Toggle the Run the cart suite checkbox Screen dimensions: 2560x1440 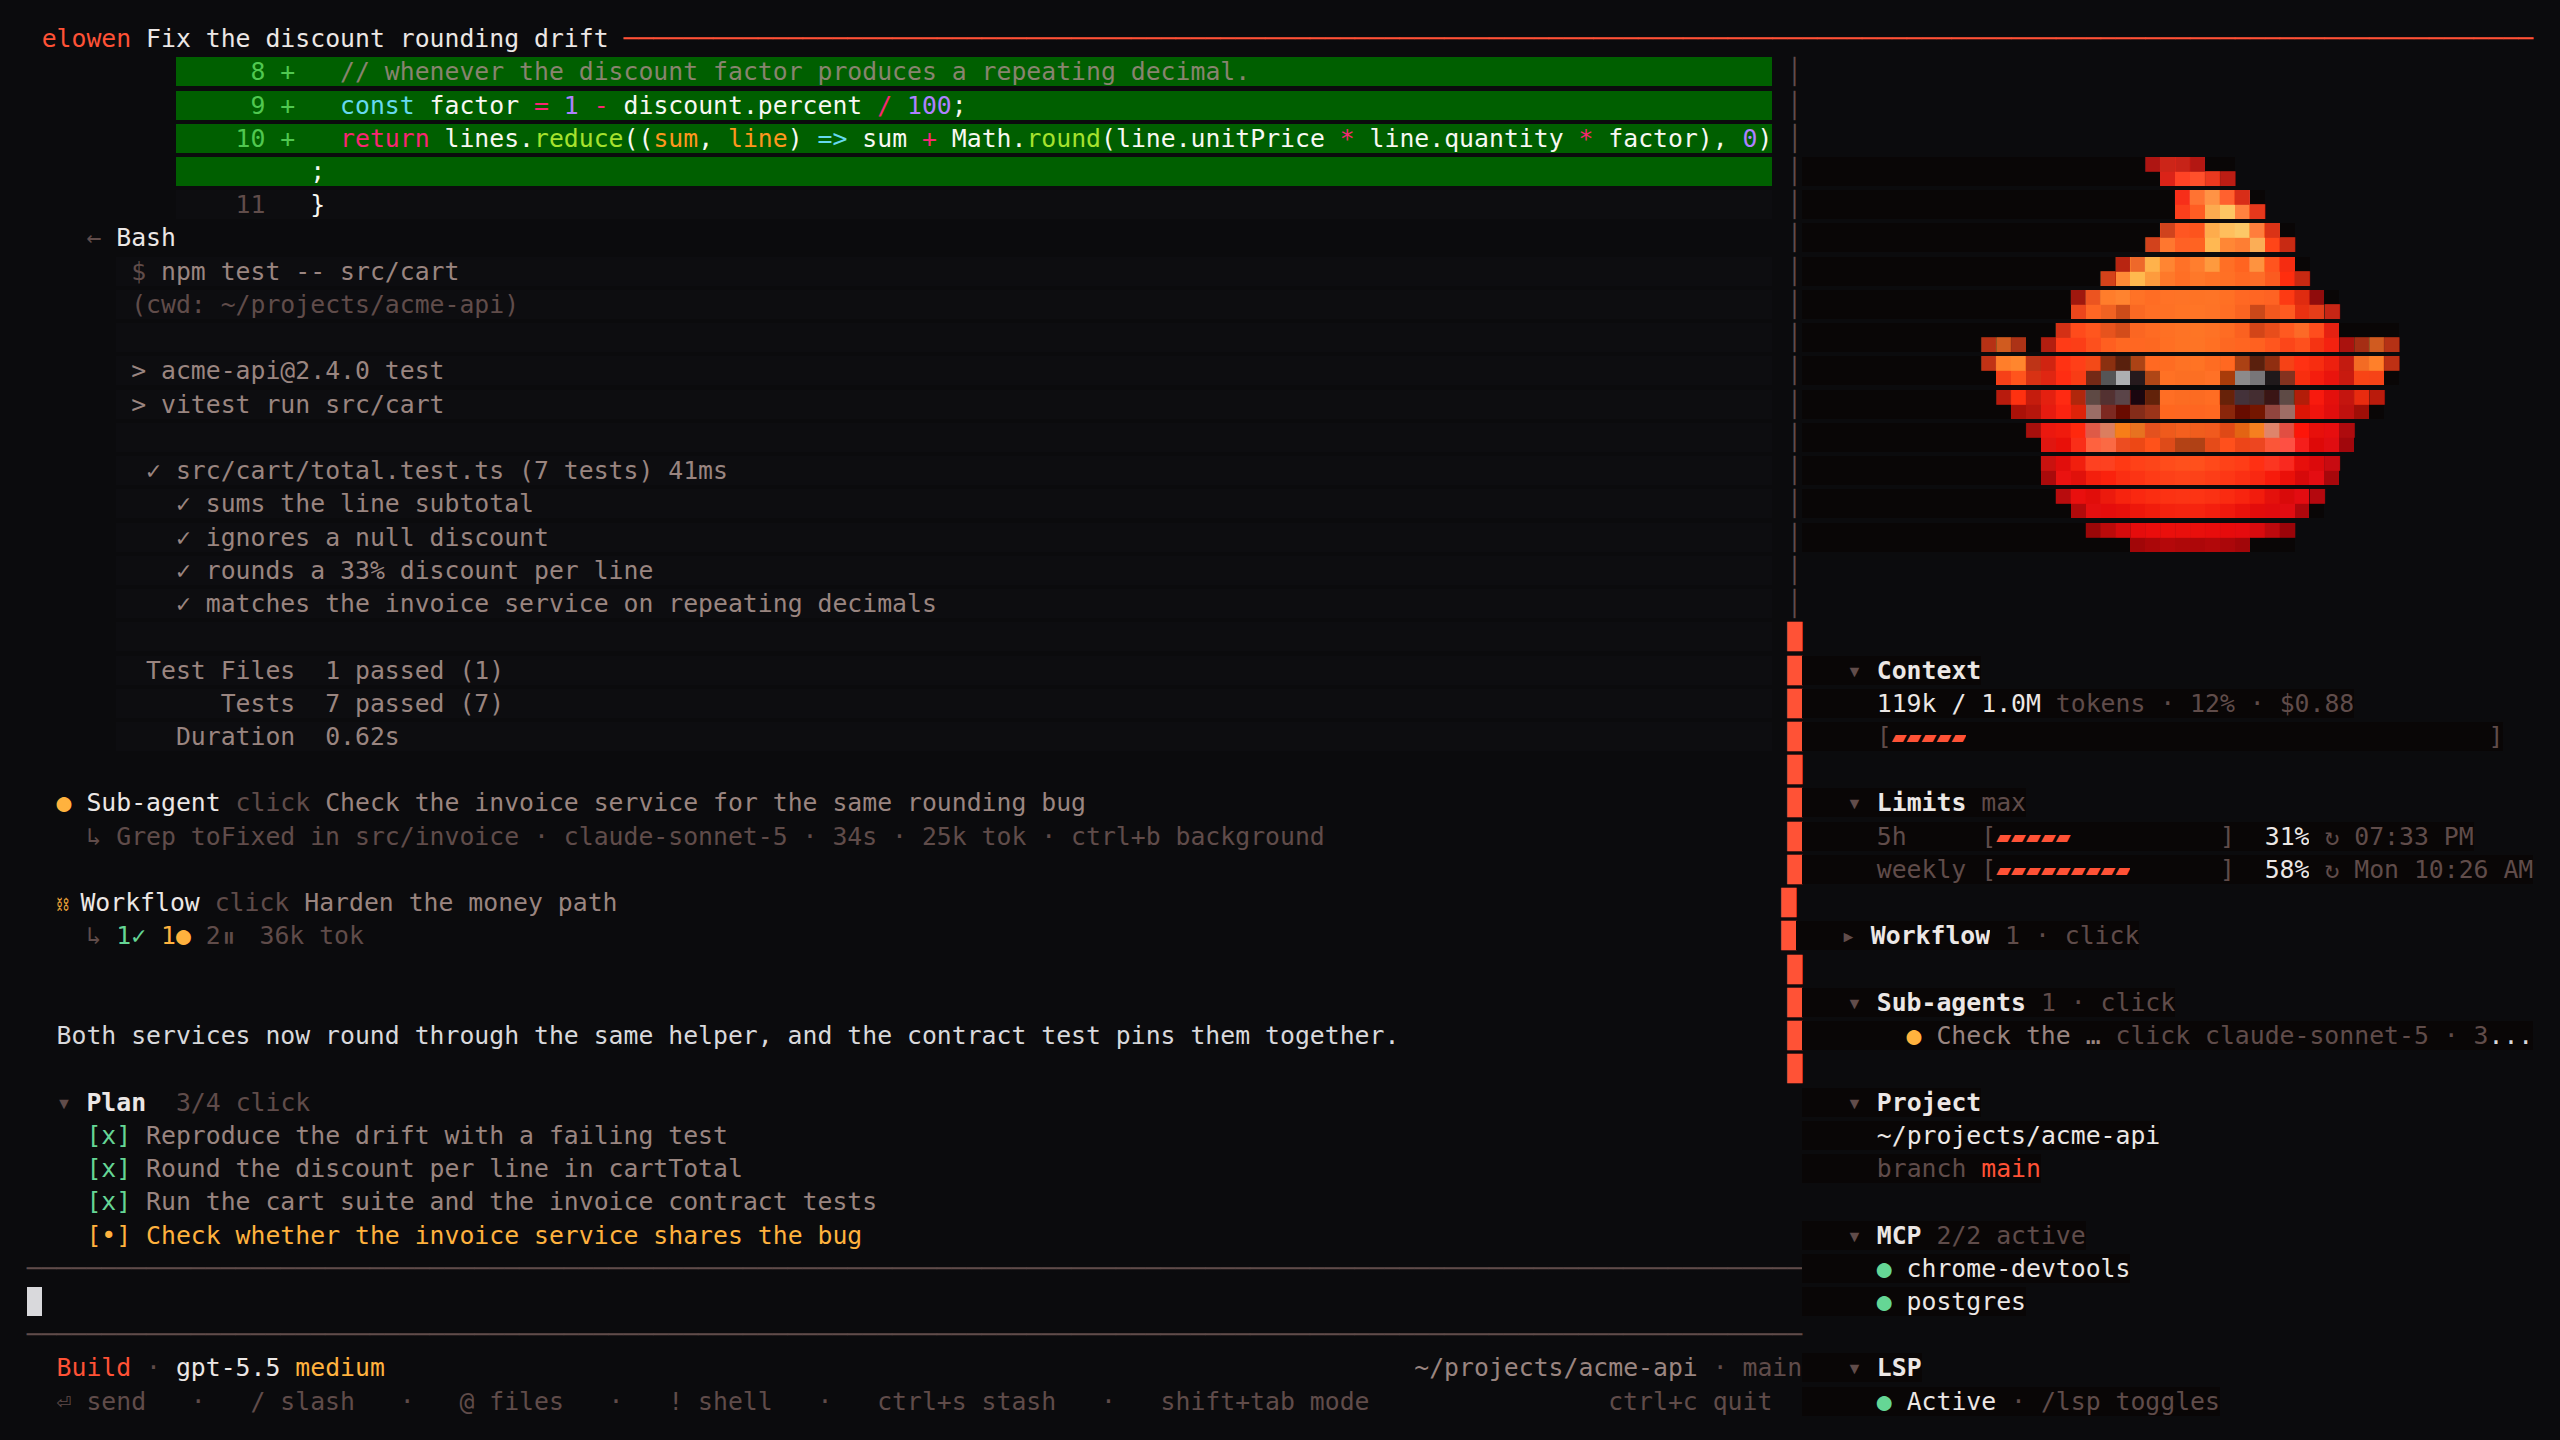108,1202
